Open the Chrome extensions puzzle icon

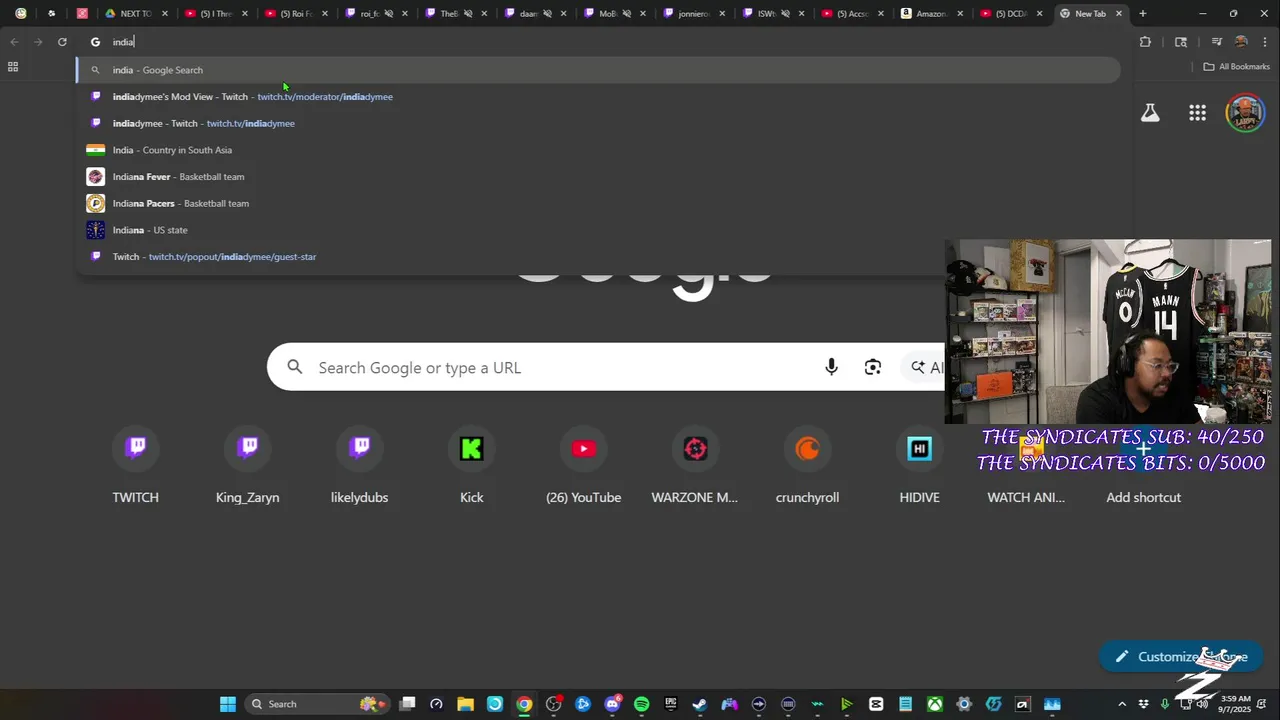coord(1145,42)
